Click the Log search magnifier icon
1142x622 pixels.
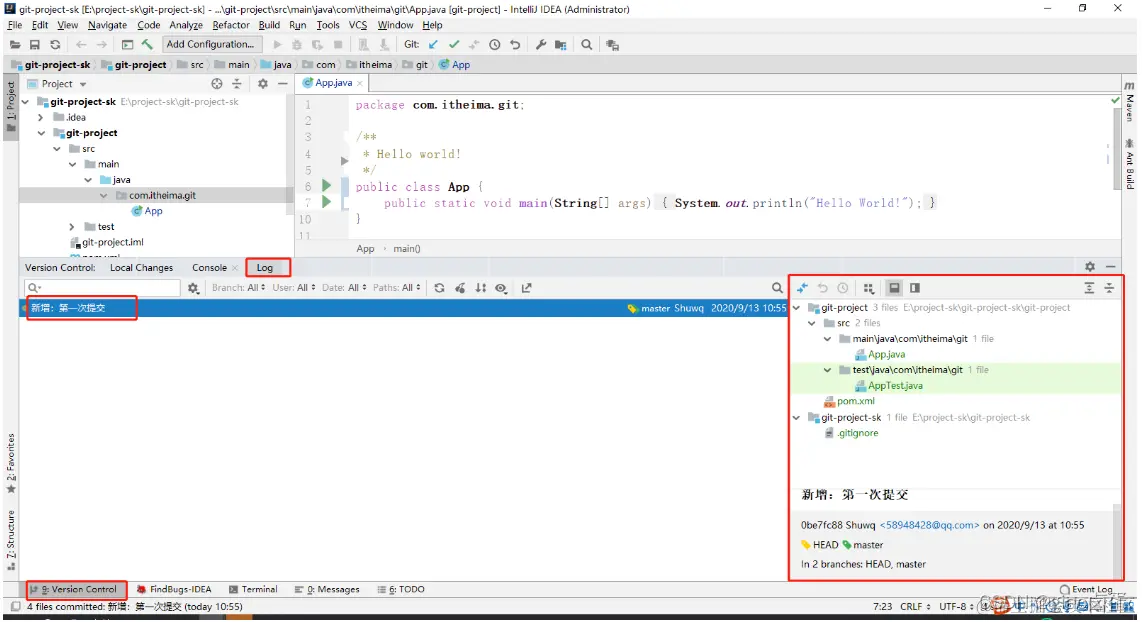pyautogui.click(x=777, y=288)
